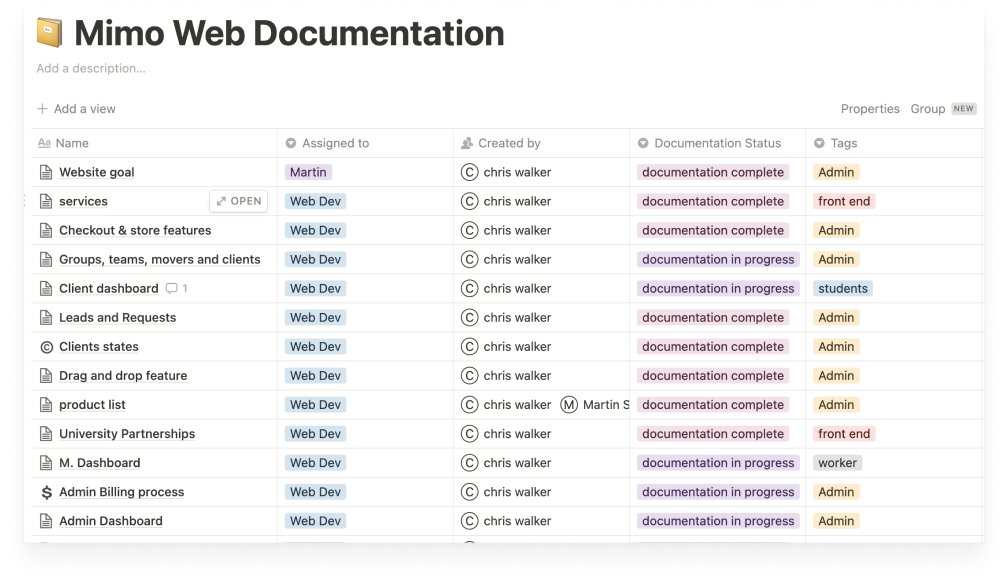Open Drag and drop feature page
1008x583 pixels.
pyautogui.click(x=123, y=376)
